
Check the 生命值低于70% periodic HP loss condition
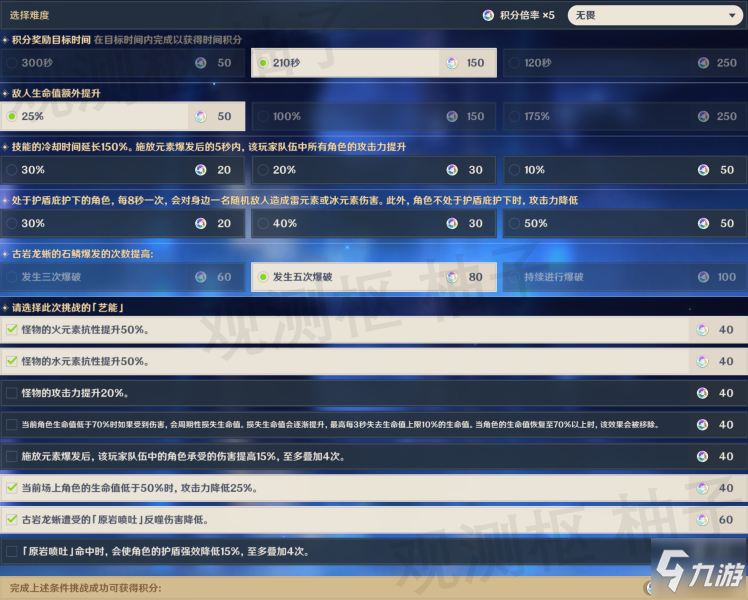tap(12, 424)
